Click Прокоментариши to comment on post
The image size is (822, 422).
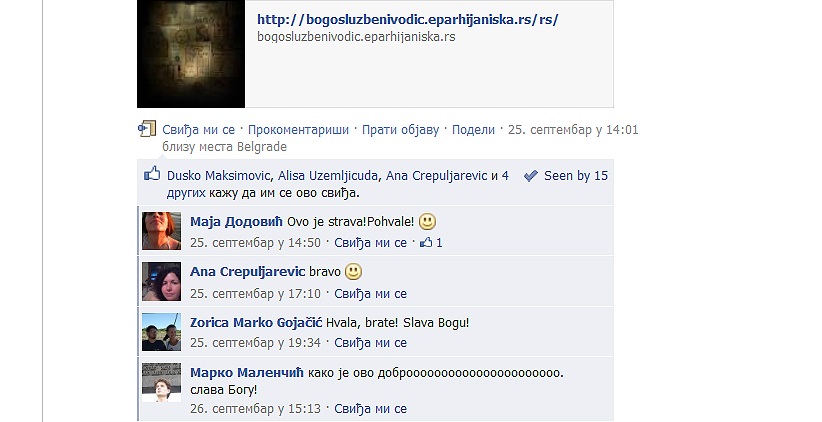coord(298,130)
